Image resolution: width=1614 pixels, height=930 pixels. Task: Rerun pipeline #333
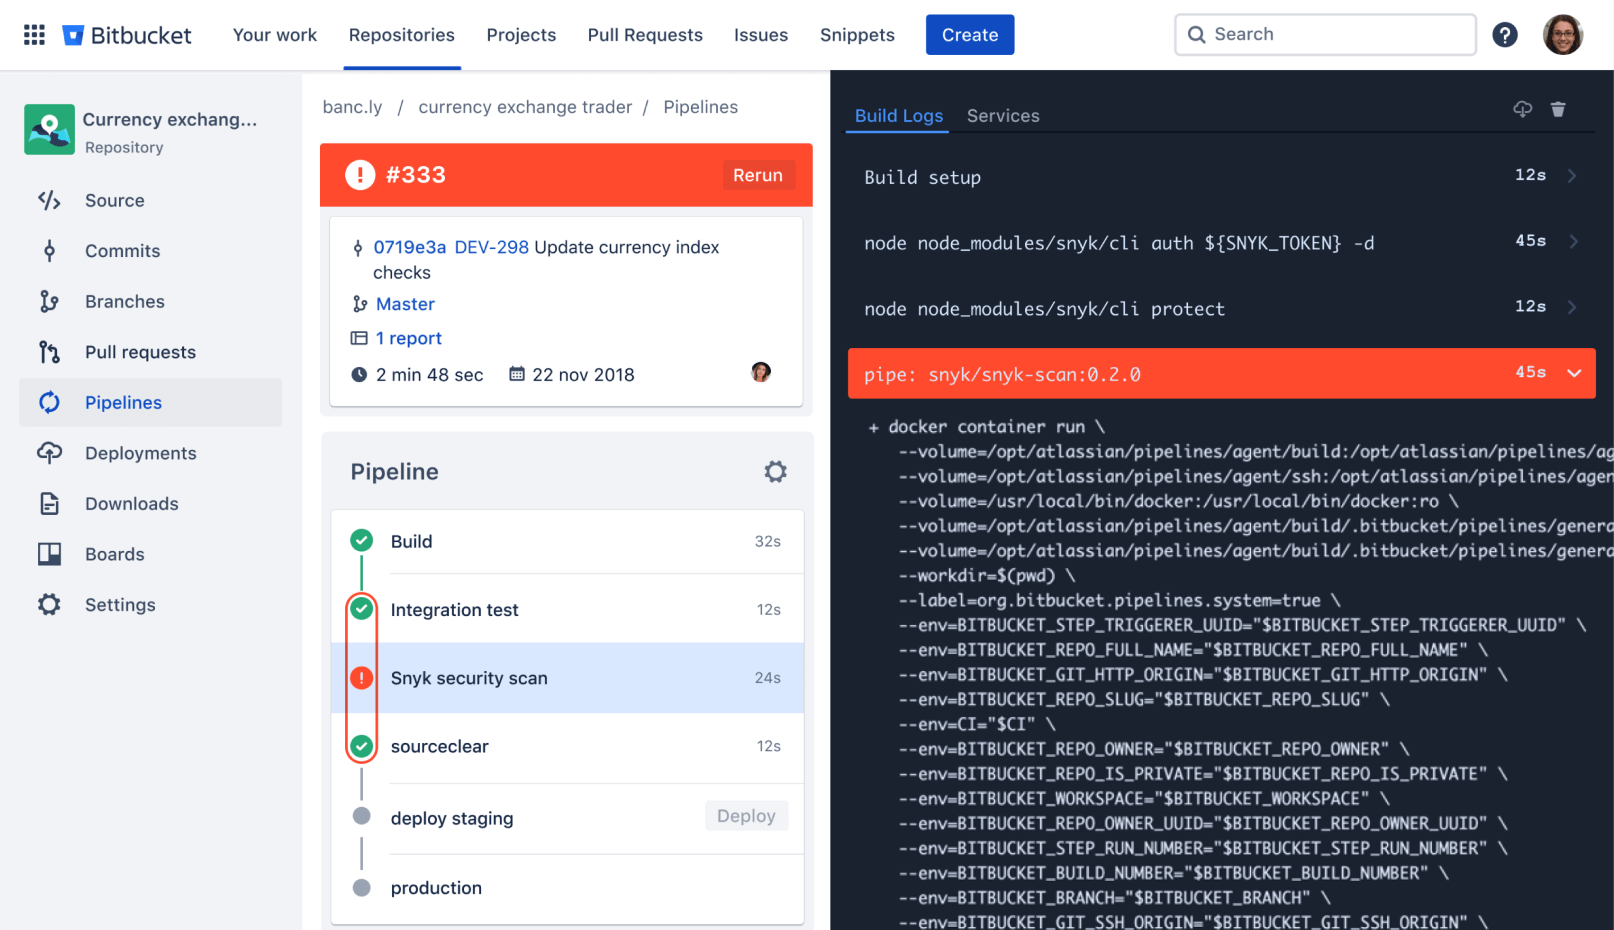tap(758, 174)
